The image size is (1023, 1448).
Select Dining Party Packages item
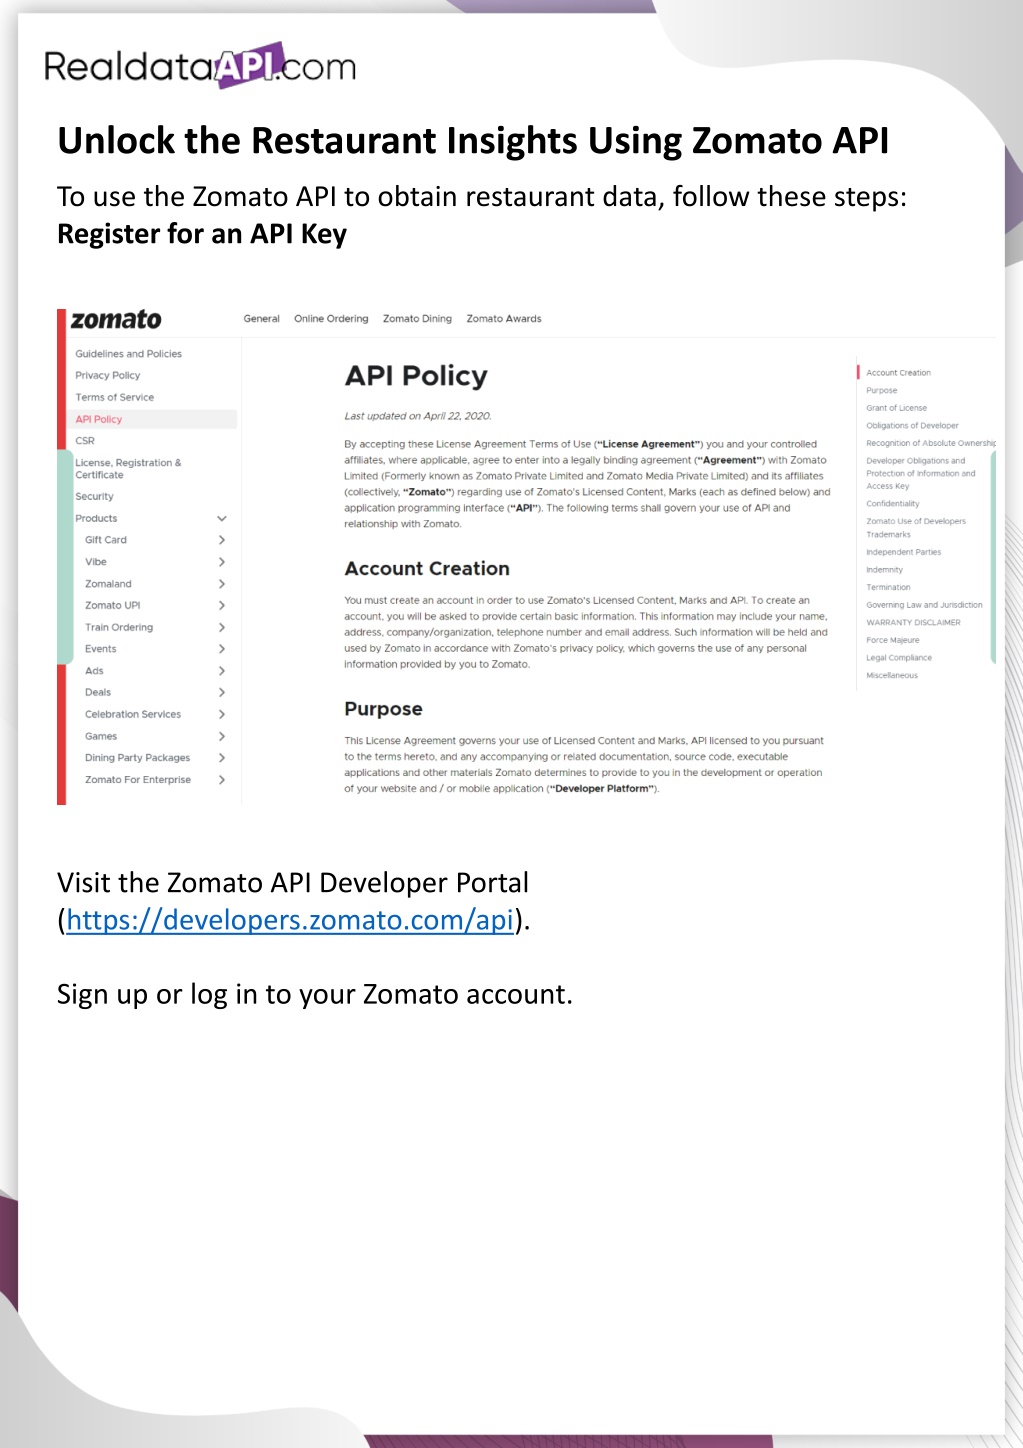pos(138,758)
